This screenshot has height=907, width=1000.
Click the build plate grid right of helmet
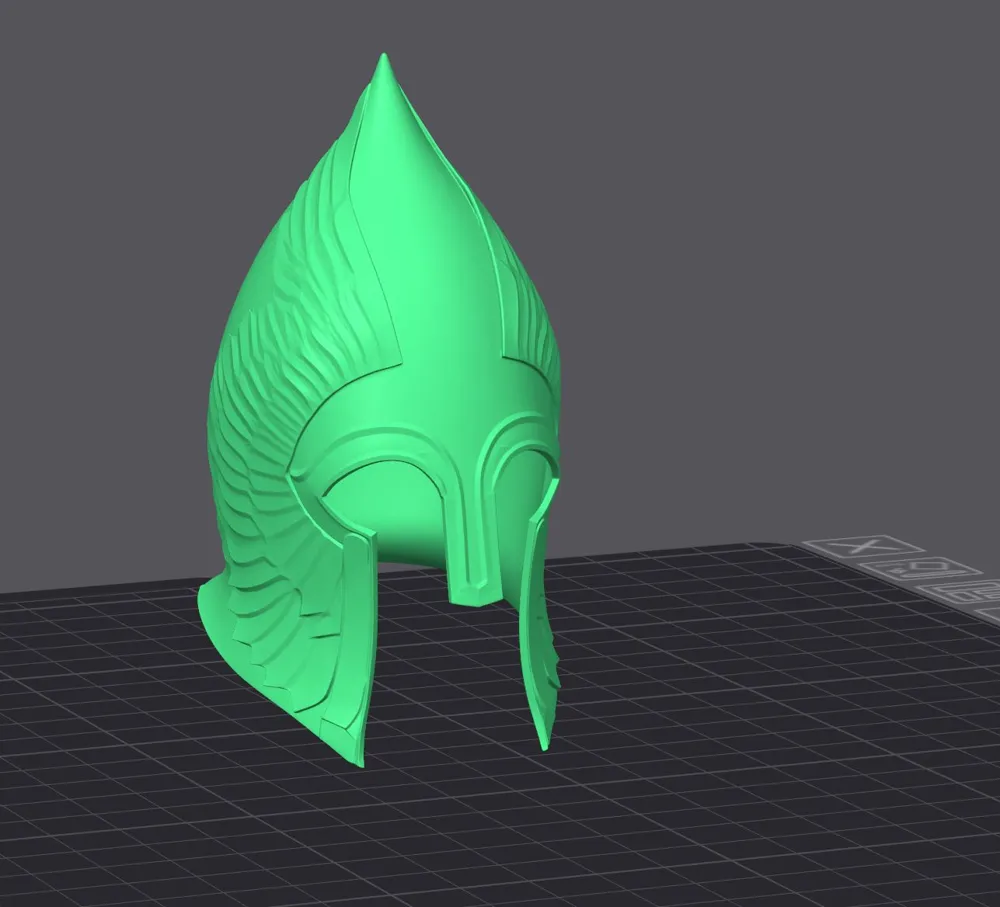tap(750, 700)
